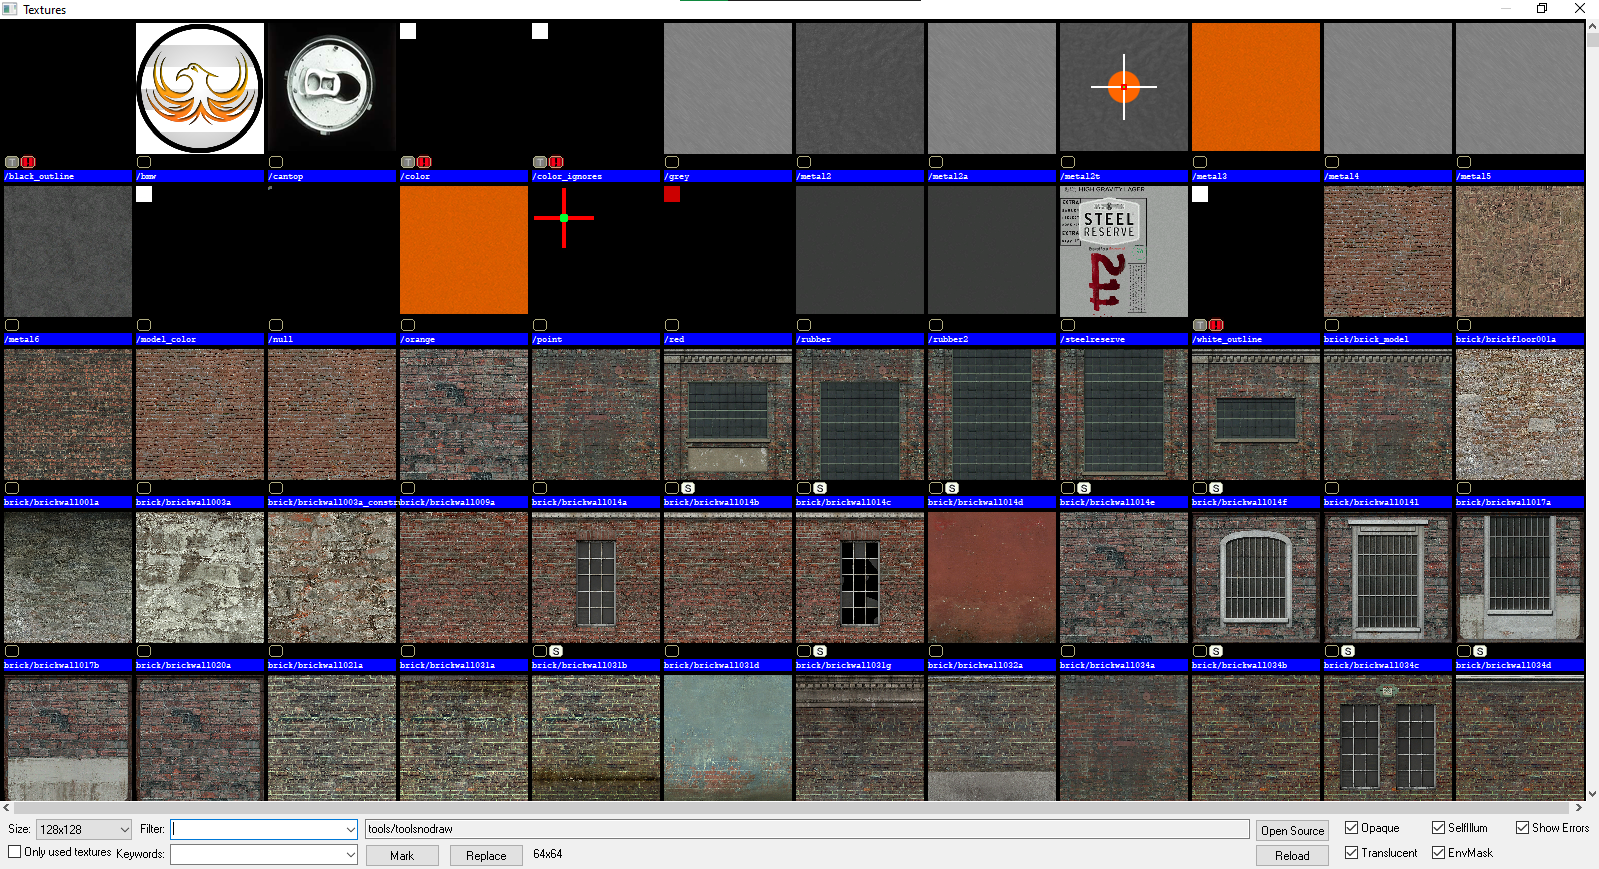Pick the /steelreserve label texture
The image size is (1599, 869).
click(x=1124, y=251)
